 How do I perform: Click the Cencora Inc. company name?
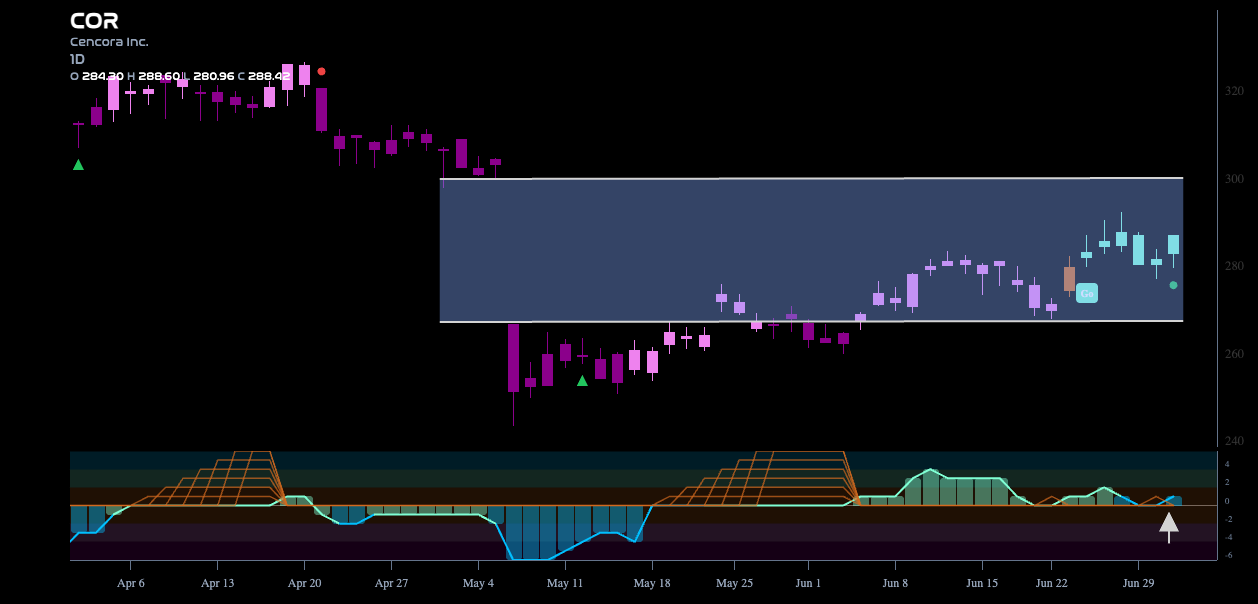[109, 42]
